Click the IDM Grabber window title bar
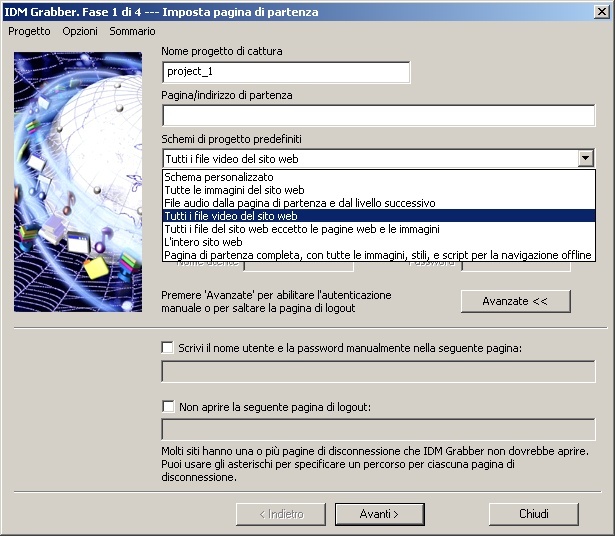This screenshot has height=536, width=615. coord(300,11)
